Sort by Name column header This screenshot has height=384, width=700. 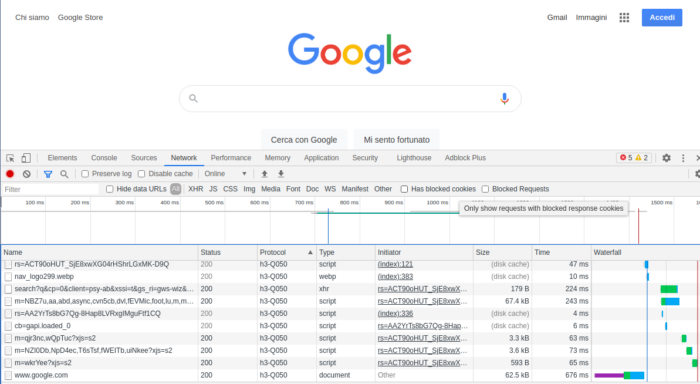click(x=100, y=252)
